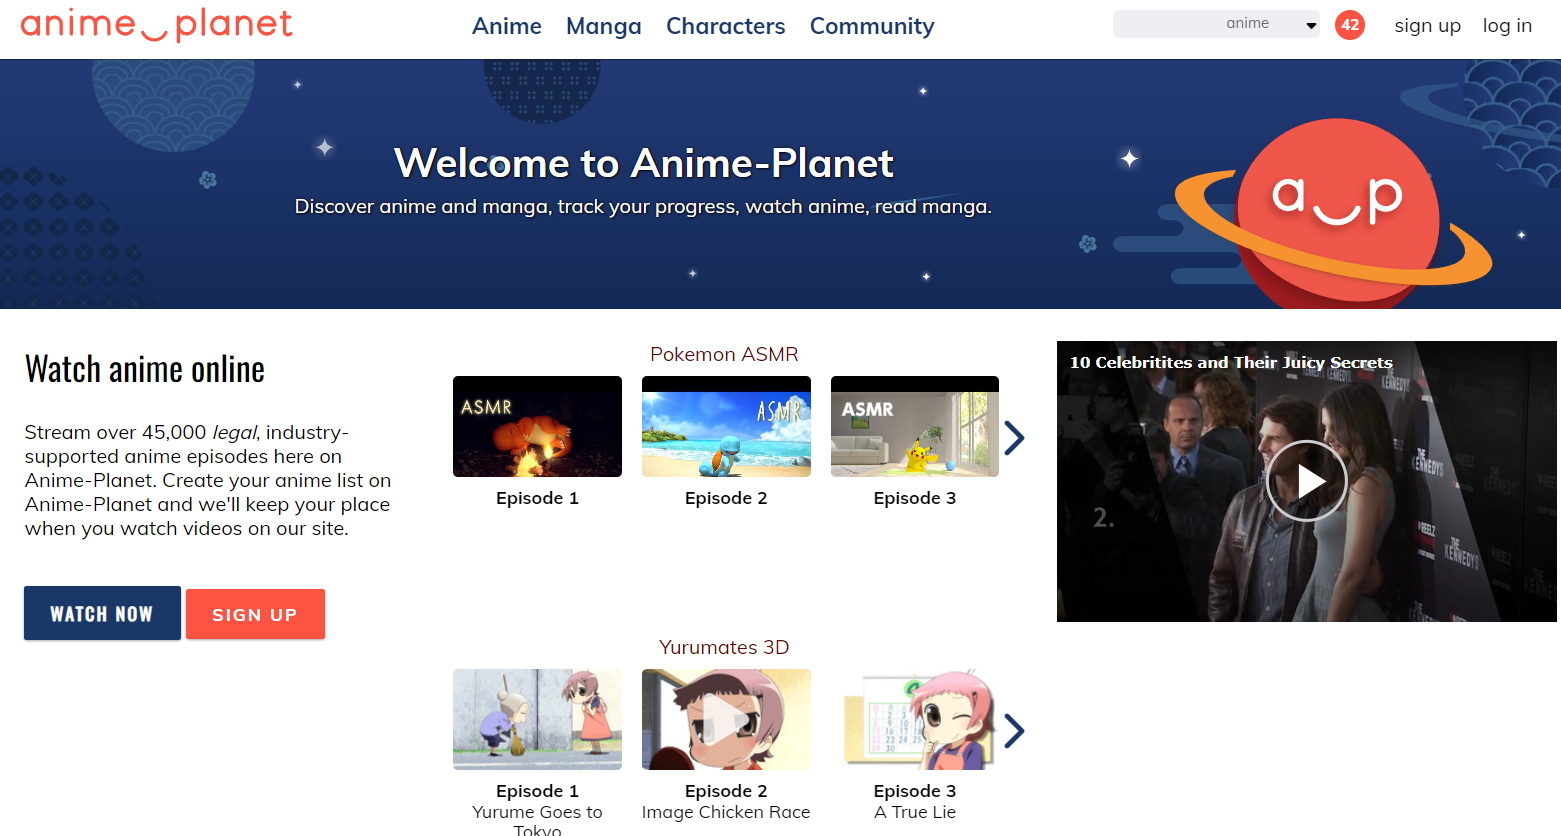The width and height of the screenshot is (1561, 836).
Task: Click the log in link
Action: coord(1507,25)
